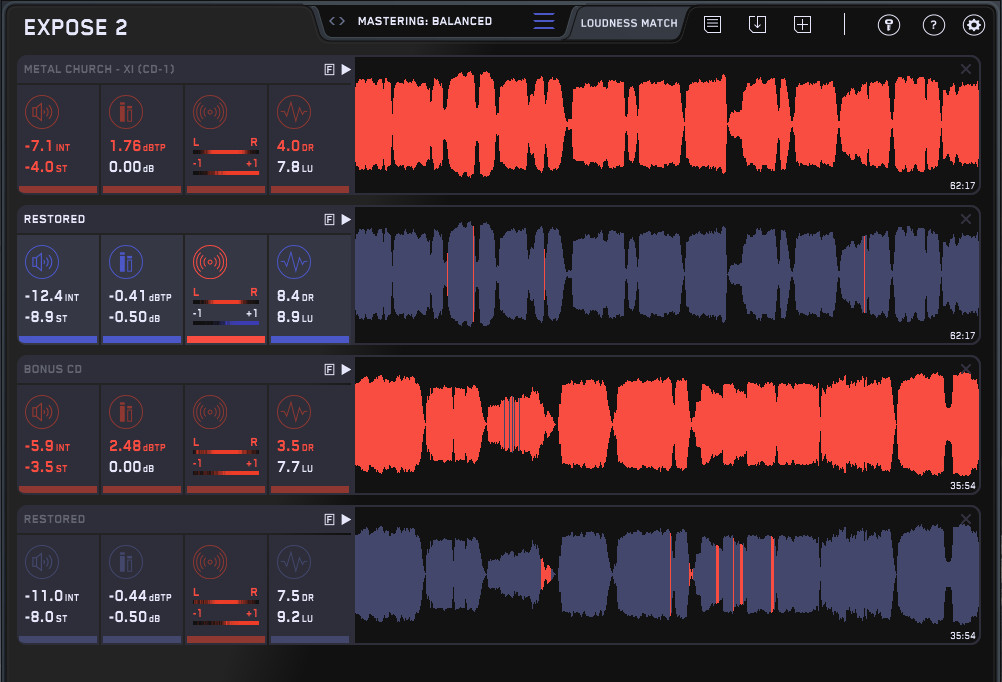Click the loudness speaker icon above -12.4 INT
1002x682 pixels.
(x=42, y=262)
